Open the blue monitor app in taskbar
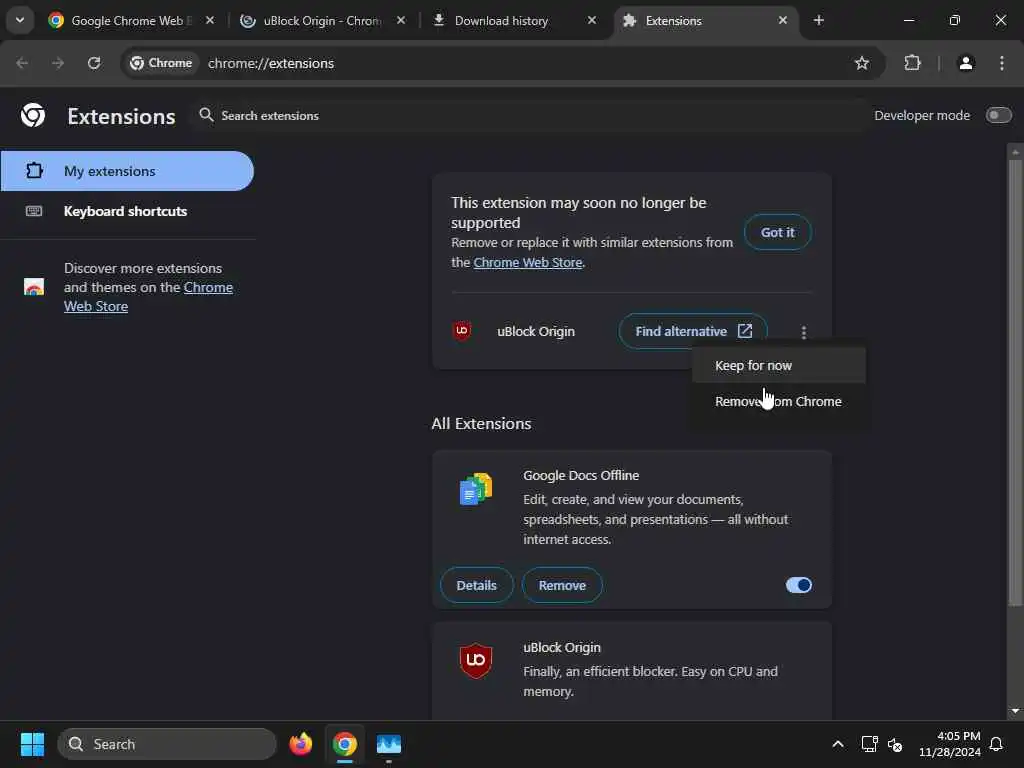The height and width of the screenshot is (768, 1024). click(x=389, y=744)
